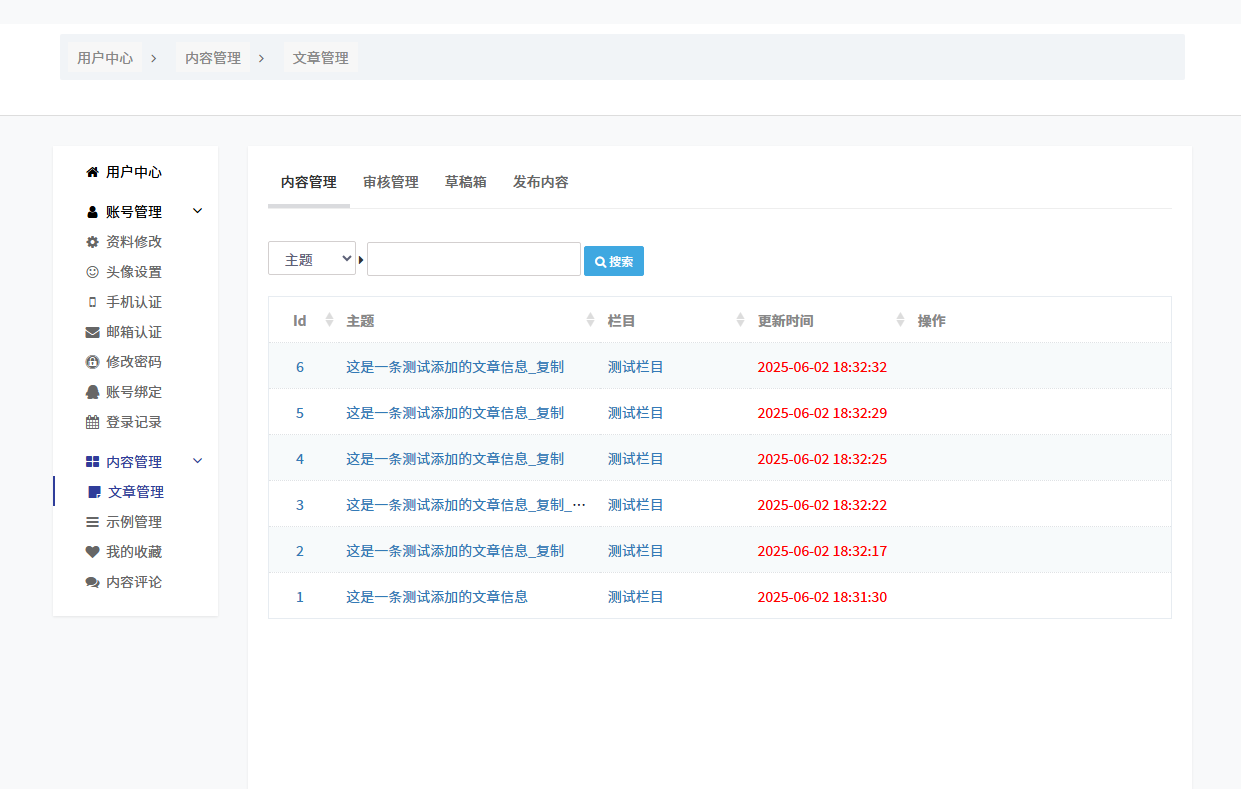
Task: Click the phone icon beside 手机认证
Action: tap(93, 302)
